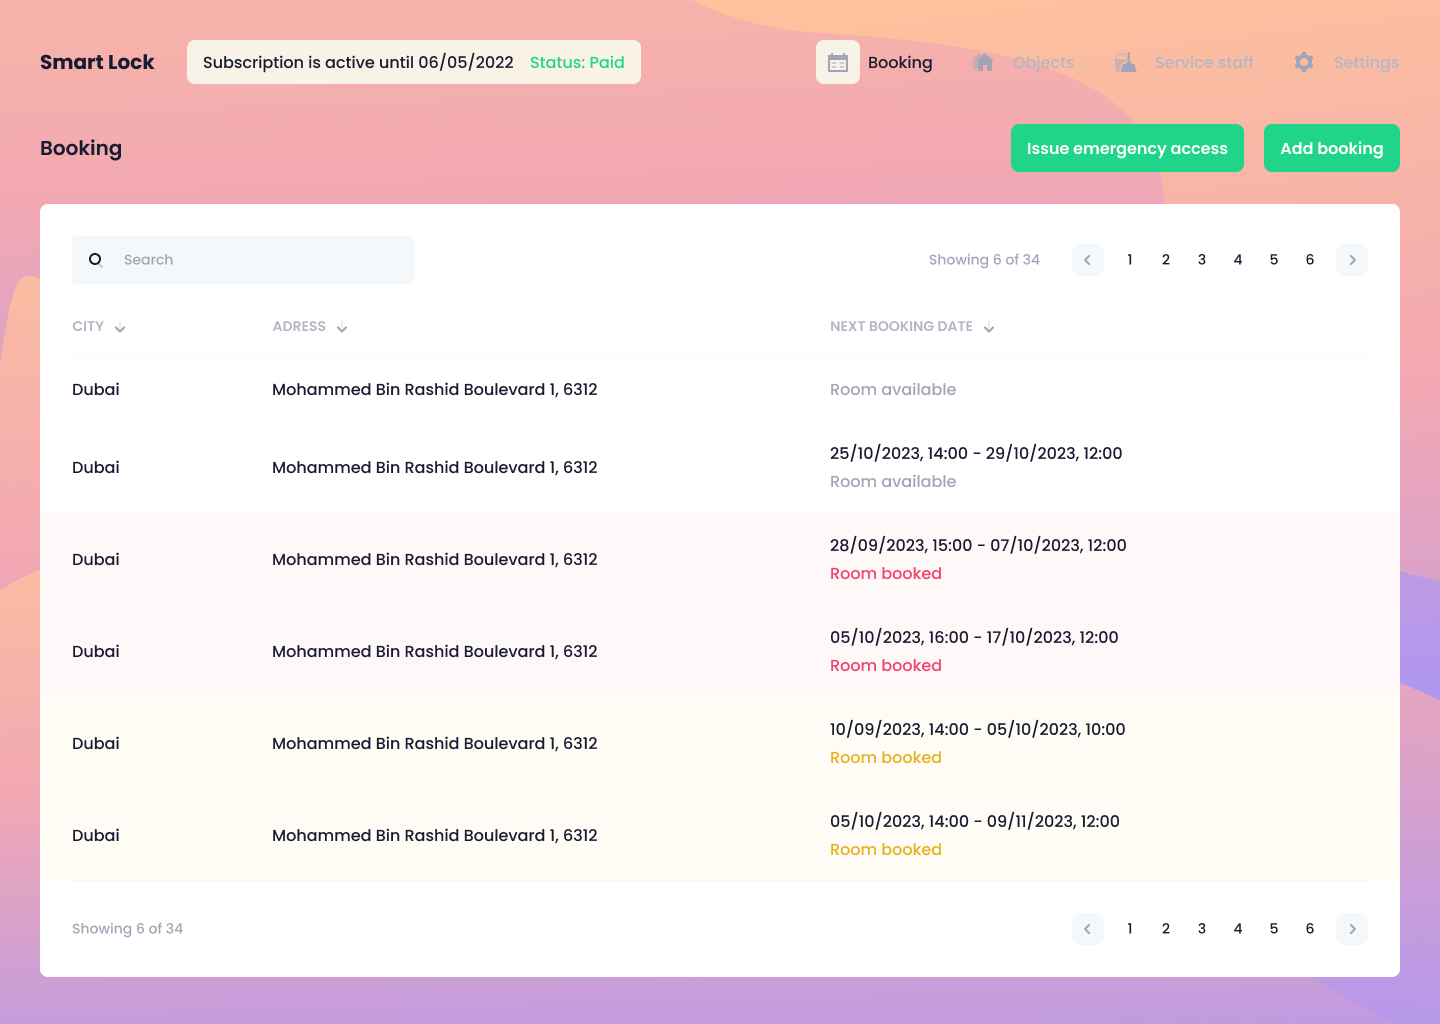Go to next page in bottom pagination
The width and height of the screenshot is (1440, 1024).
click(1352, 929)
